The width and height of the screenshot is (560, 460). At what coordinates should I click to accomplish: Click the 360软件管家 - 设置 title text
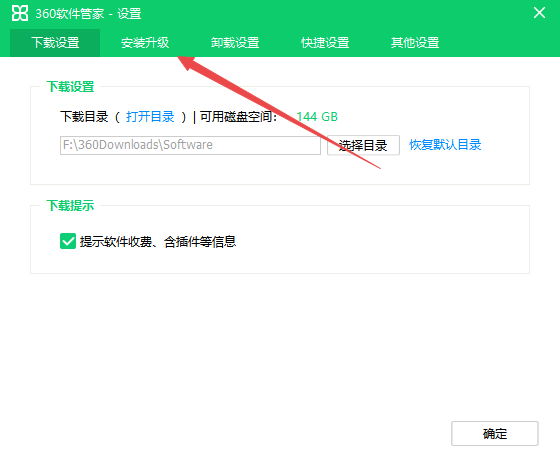tap(88, 14)
